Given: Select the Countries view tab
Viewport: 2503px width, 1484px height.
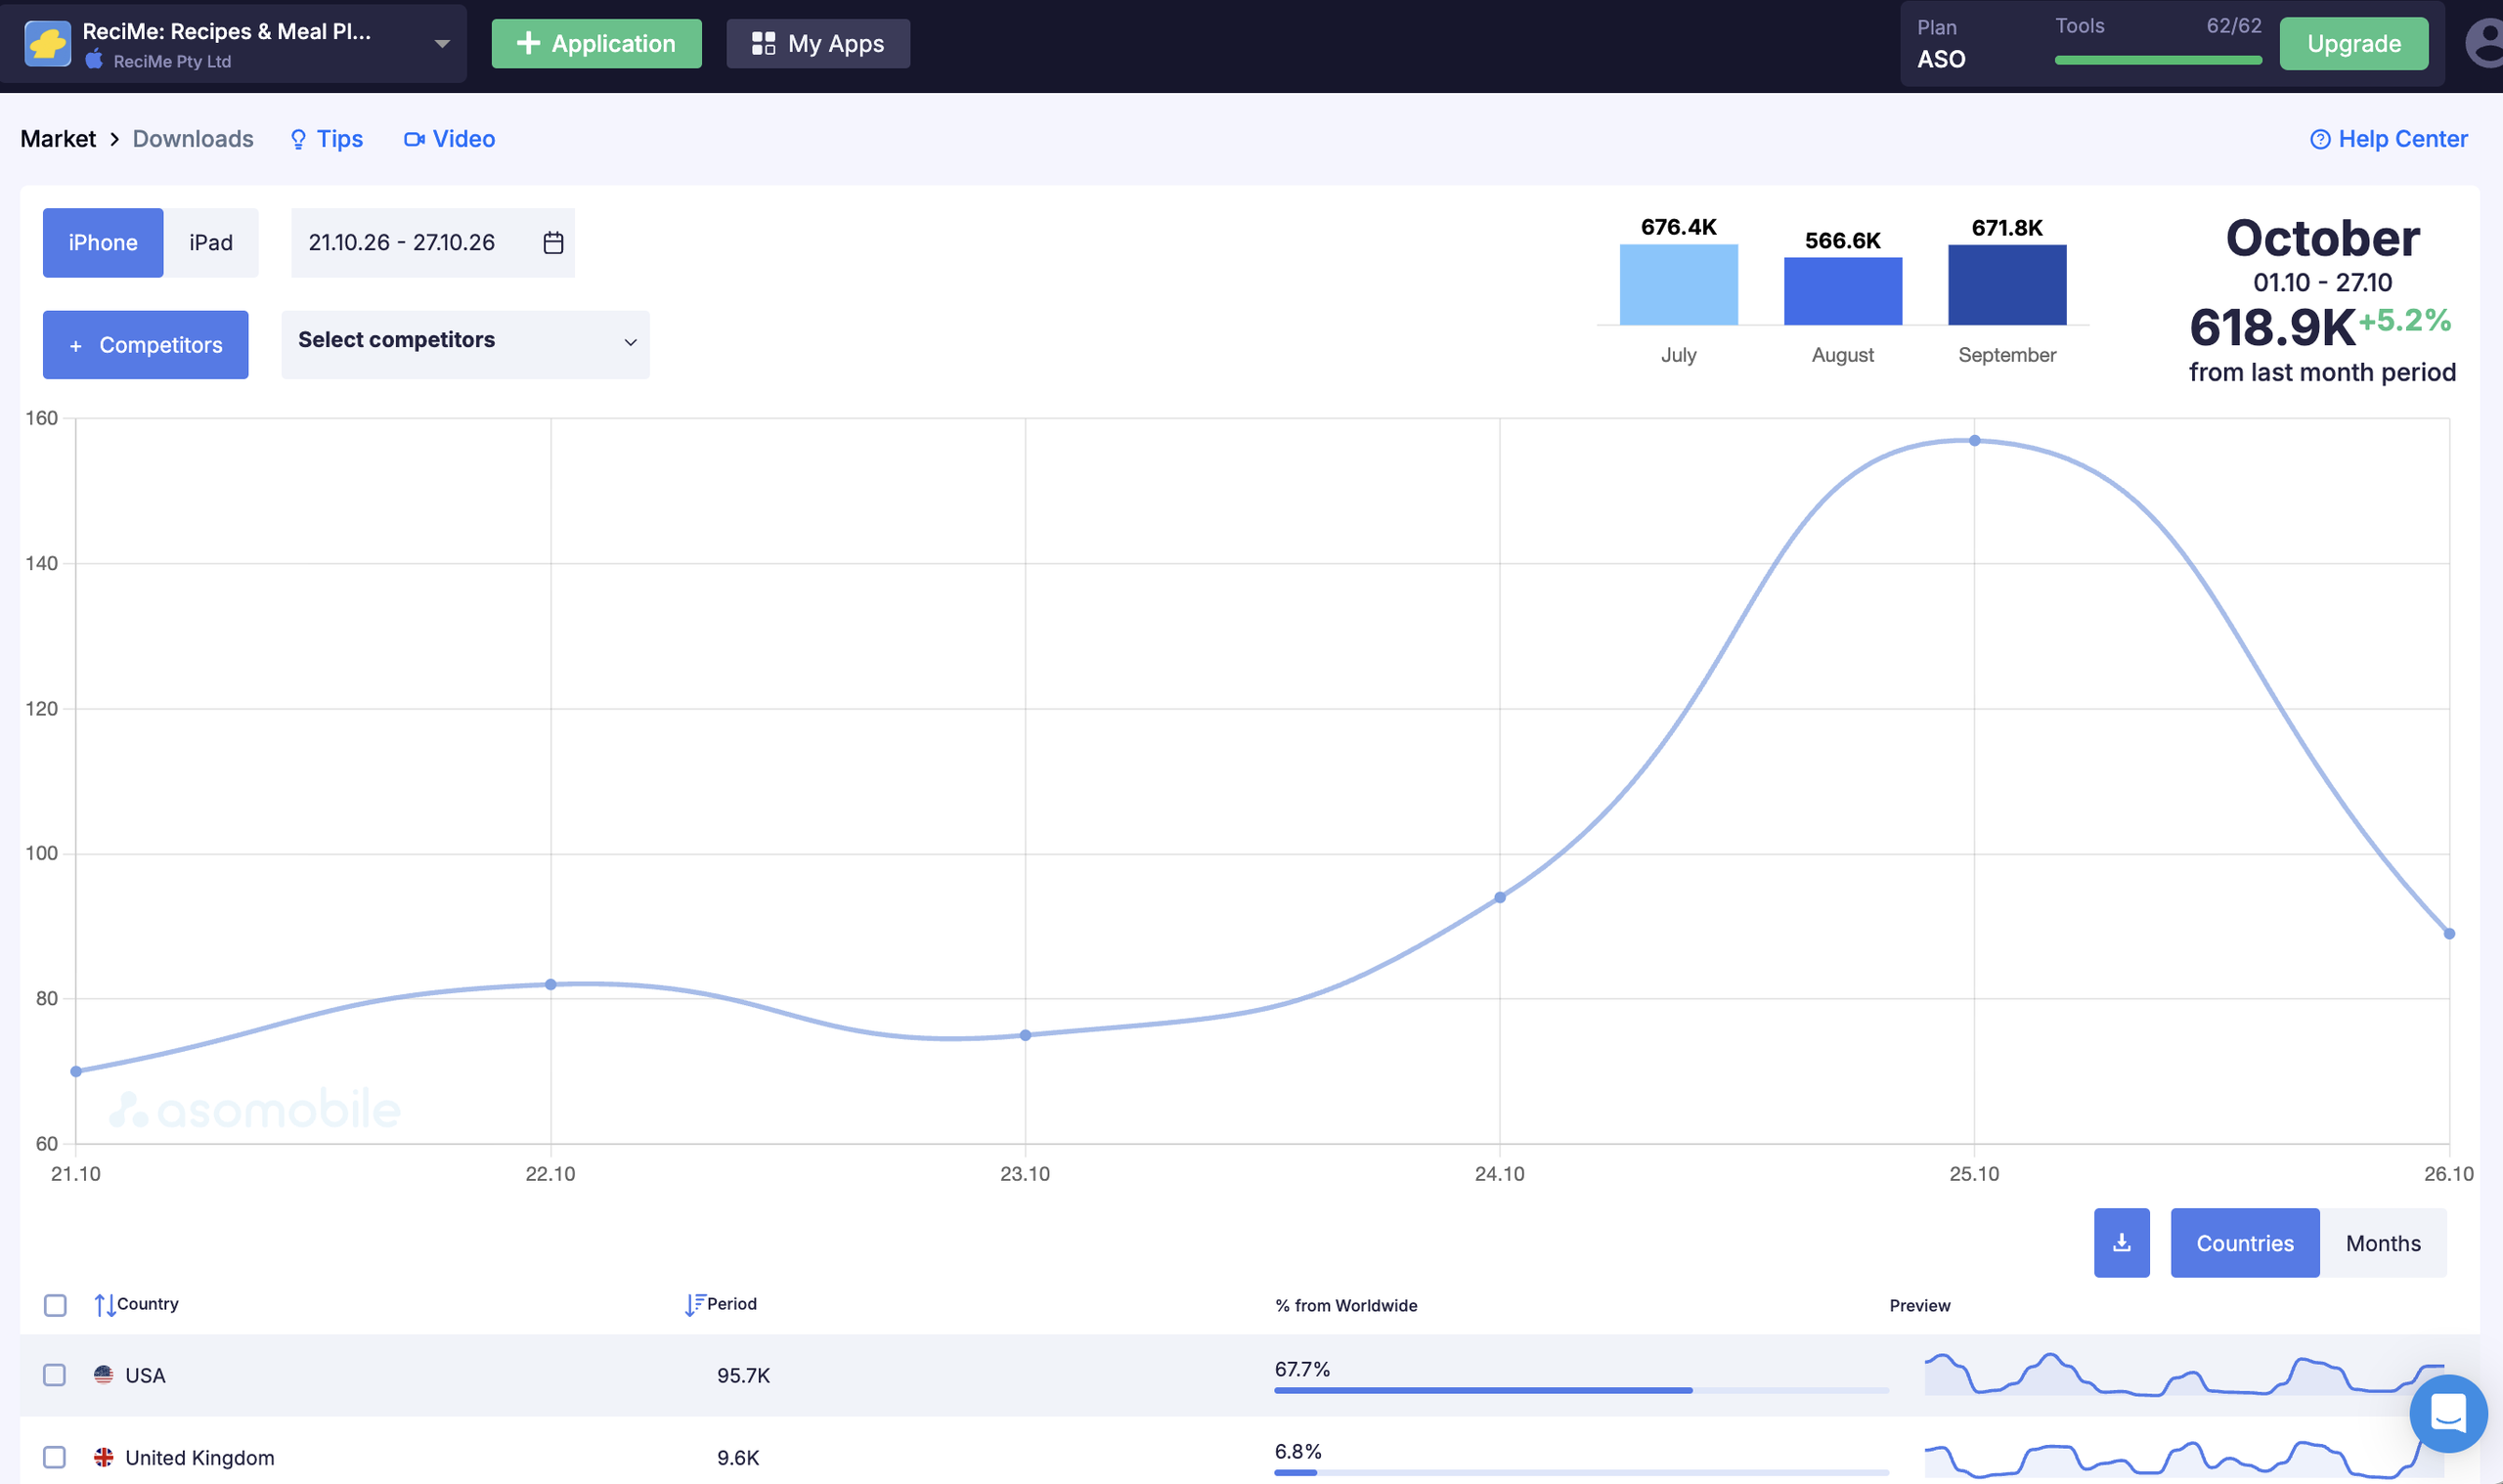Looking at the screenshot, I should pyautogui.click(x=2245, y=1243).
